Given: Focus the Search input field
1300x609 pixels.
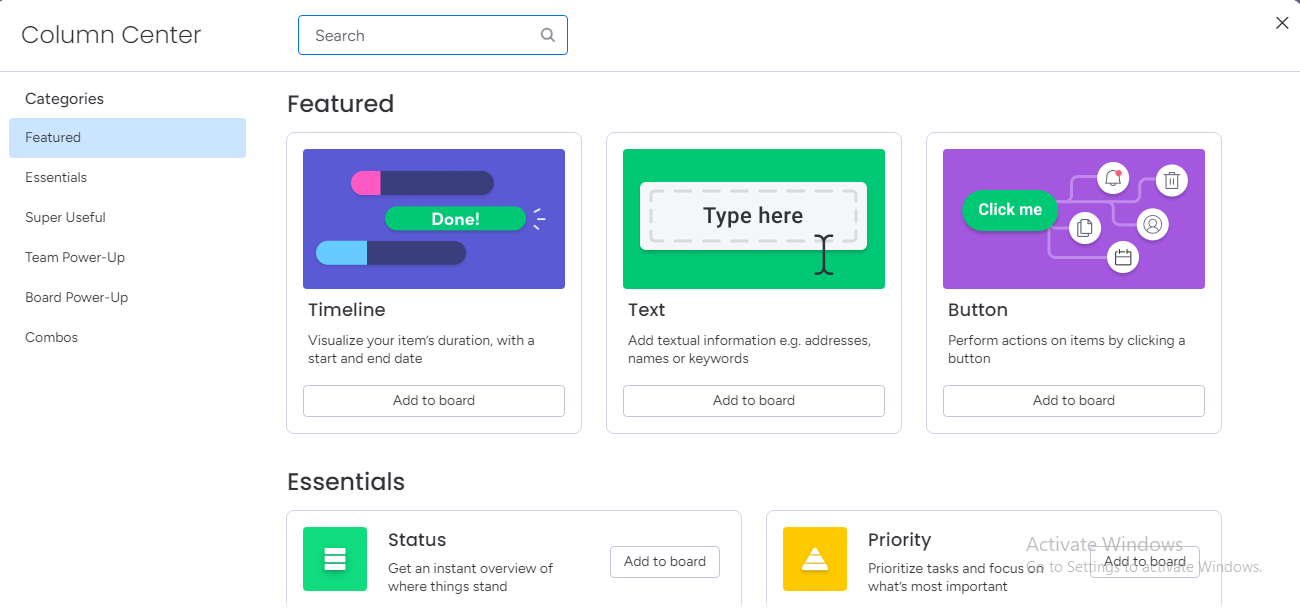Looking at the screenshot, I should [433, 35].
